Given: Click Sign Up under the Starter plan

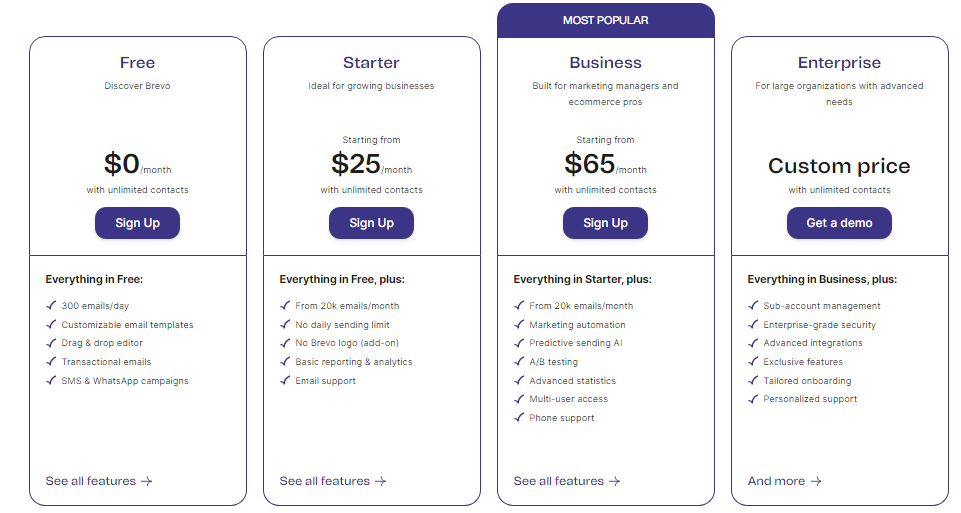Looking at the screenshot, I should pyautogui.click(x=371, y=223).
